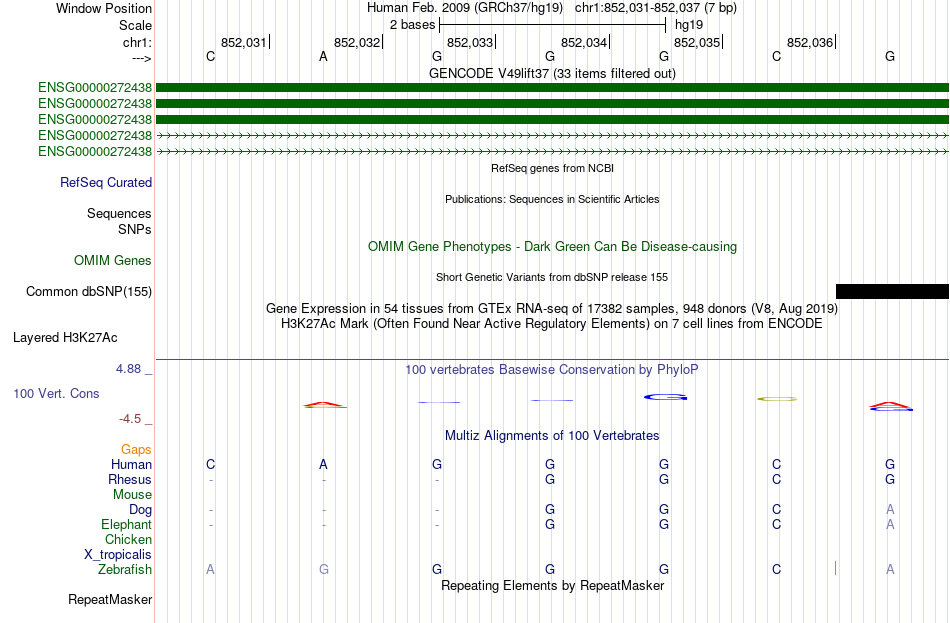
Task: Click the RefSeq Curated track label
Action: click(106, 182)
